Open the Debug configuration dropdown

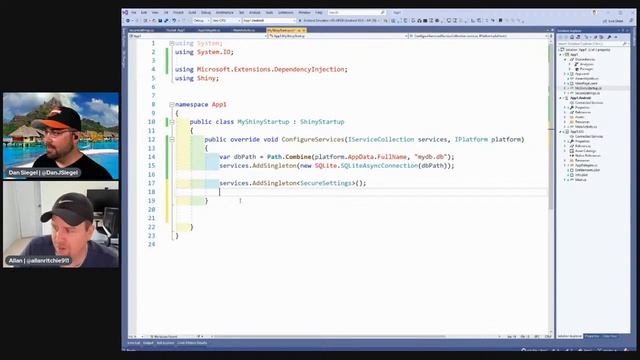point(202,20)
